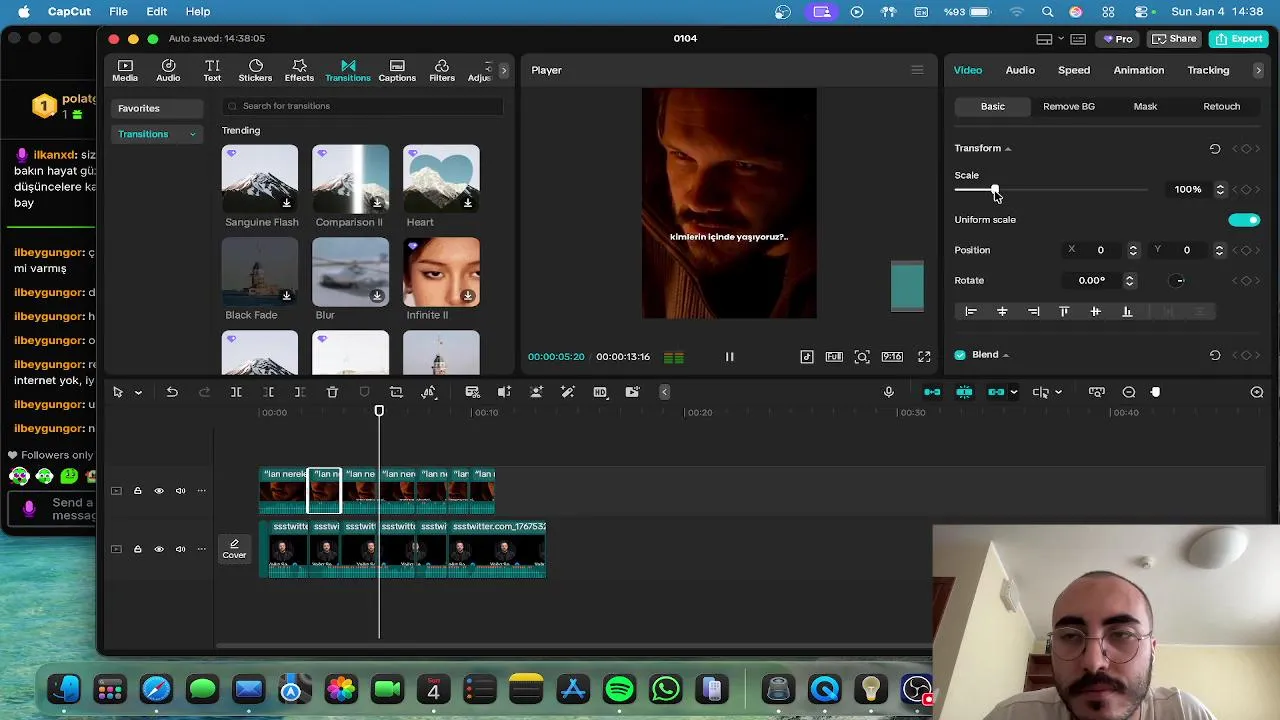This screenshot has height=720, width=1280.
Task: Download the Sanguine Flash transition
Action: (x=287, y=203)
